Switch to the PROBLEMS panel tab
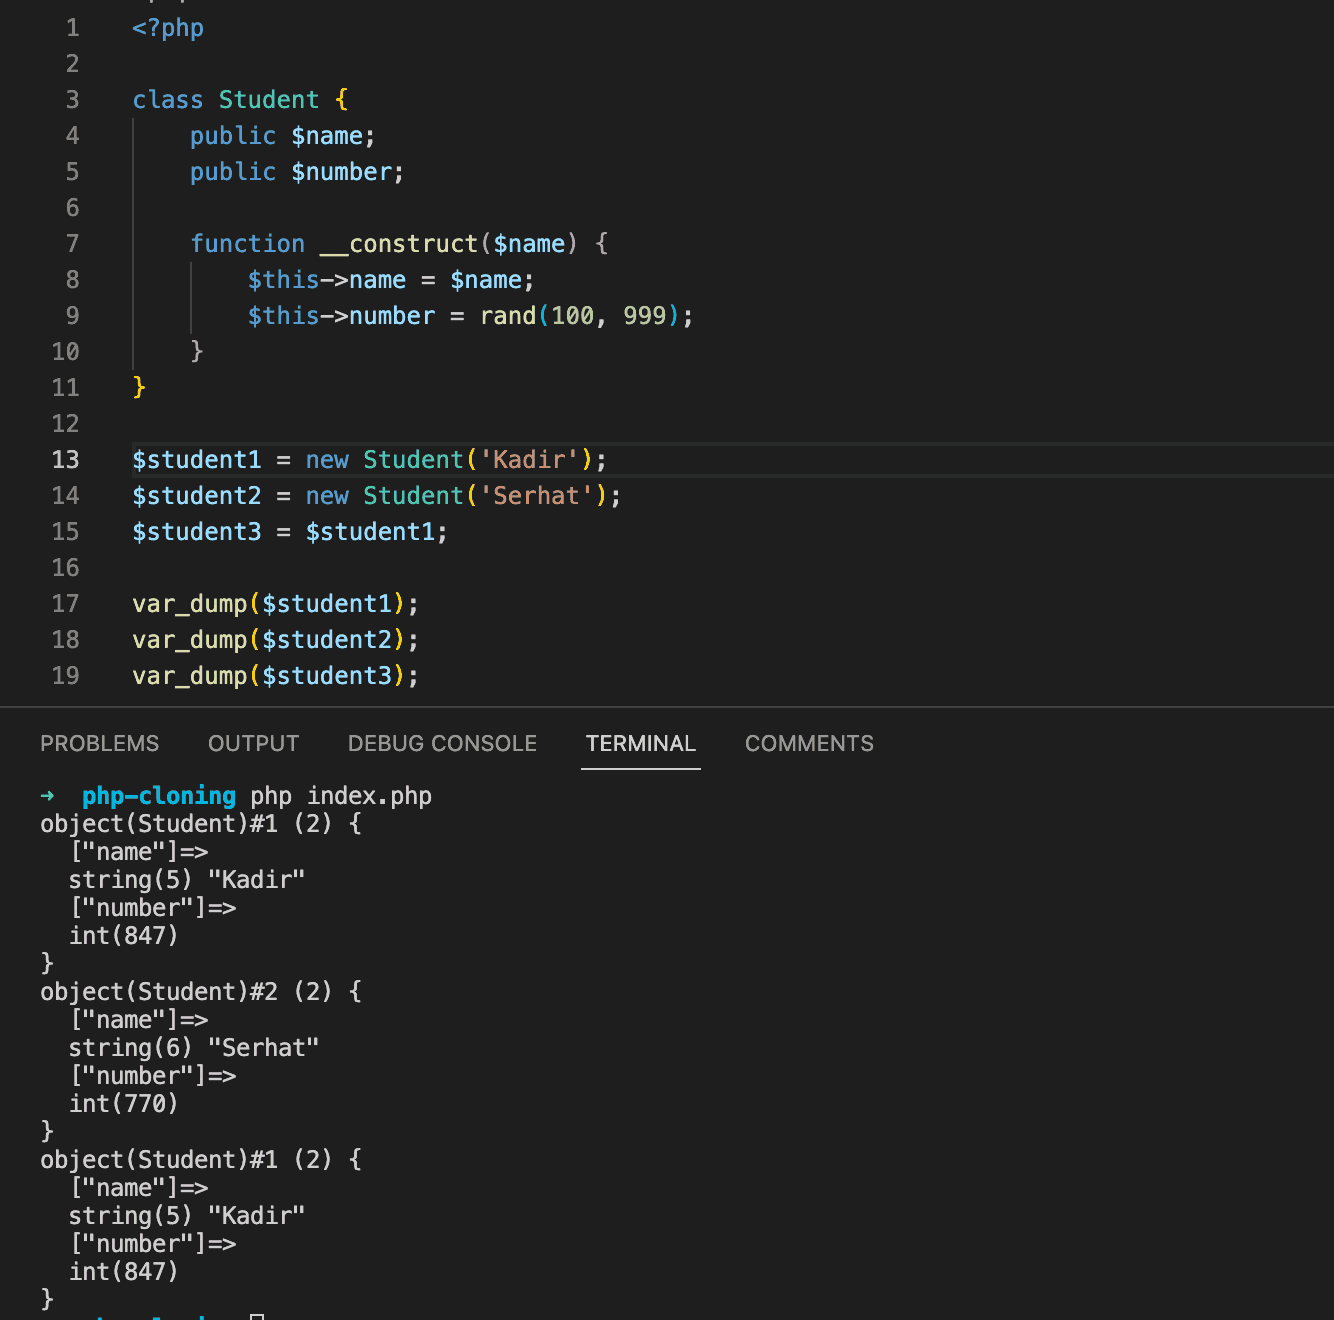This screenshot has height=1320, width=1334. point(99,743)
